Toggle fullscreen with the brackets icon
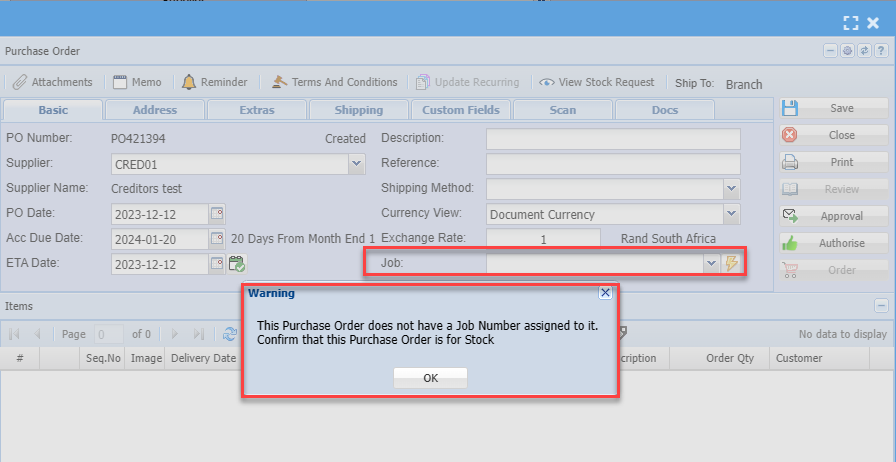 (851, 23)
